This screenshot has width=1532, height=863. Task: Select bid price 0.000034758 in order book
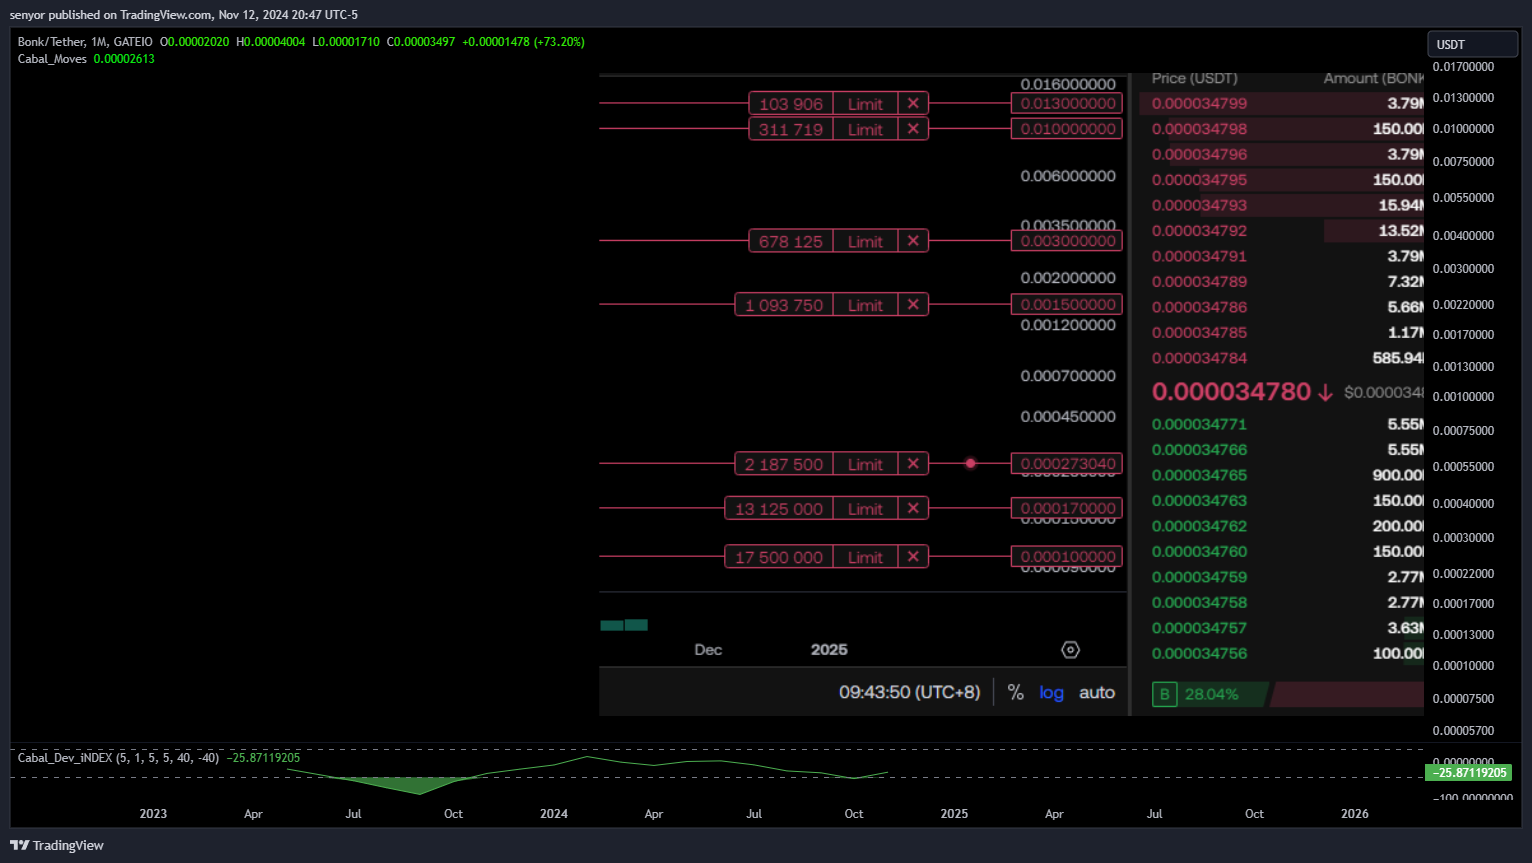coord(1199,603)
